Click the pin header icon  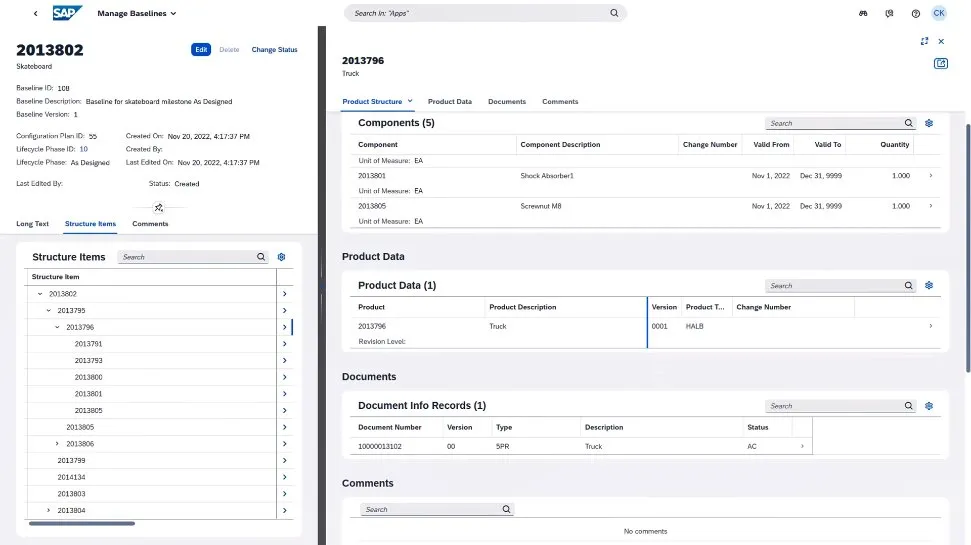coord(159,207)
